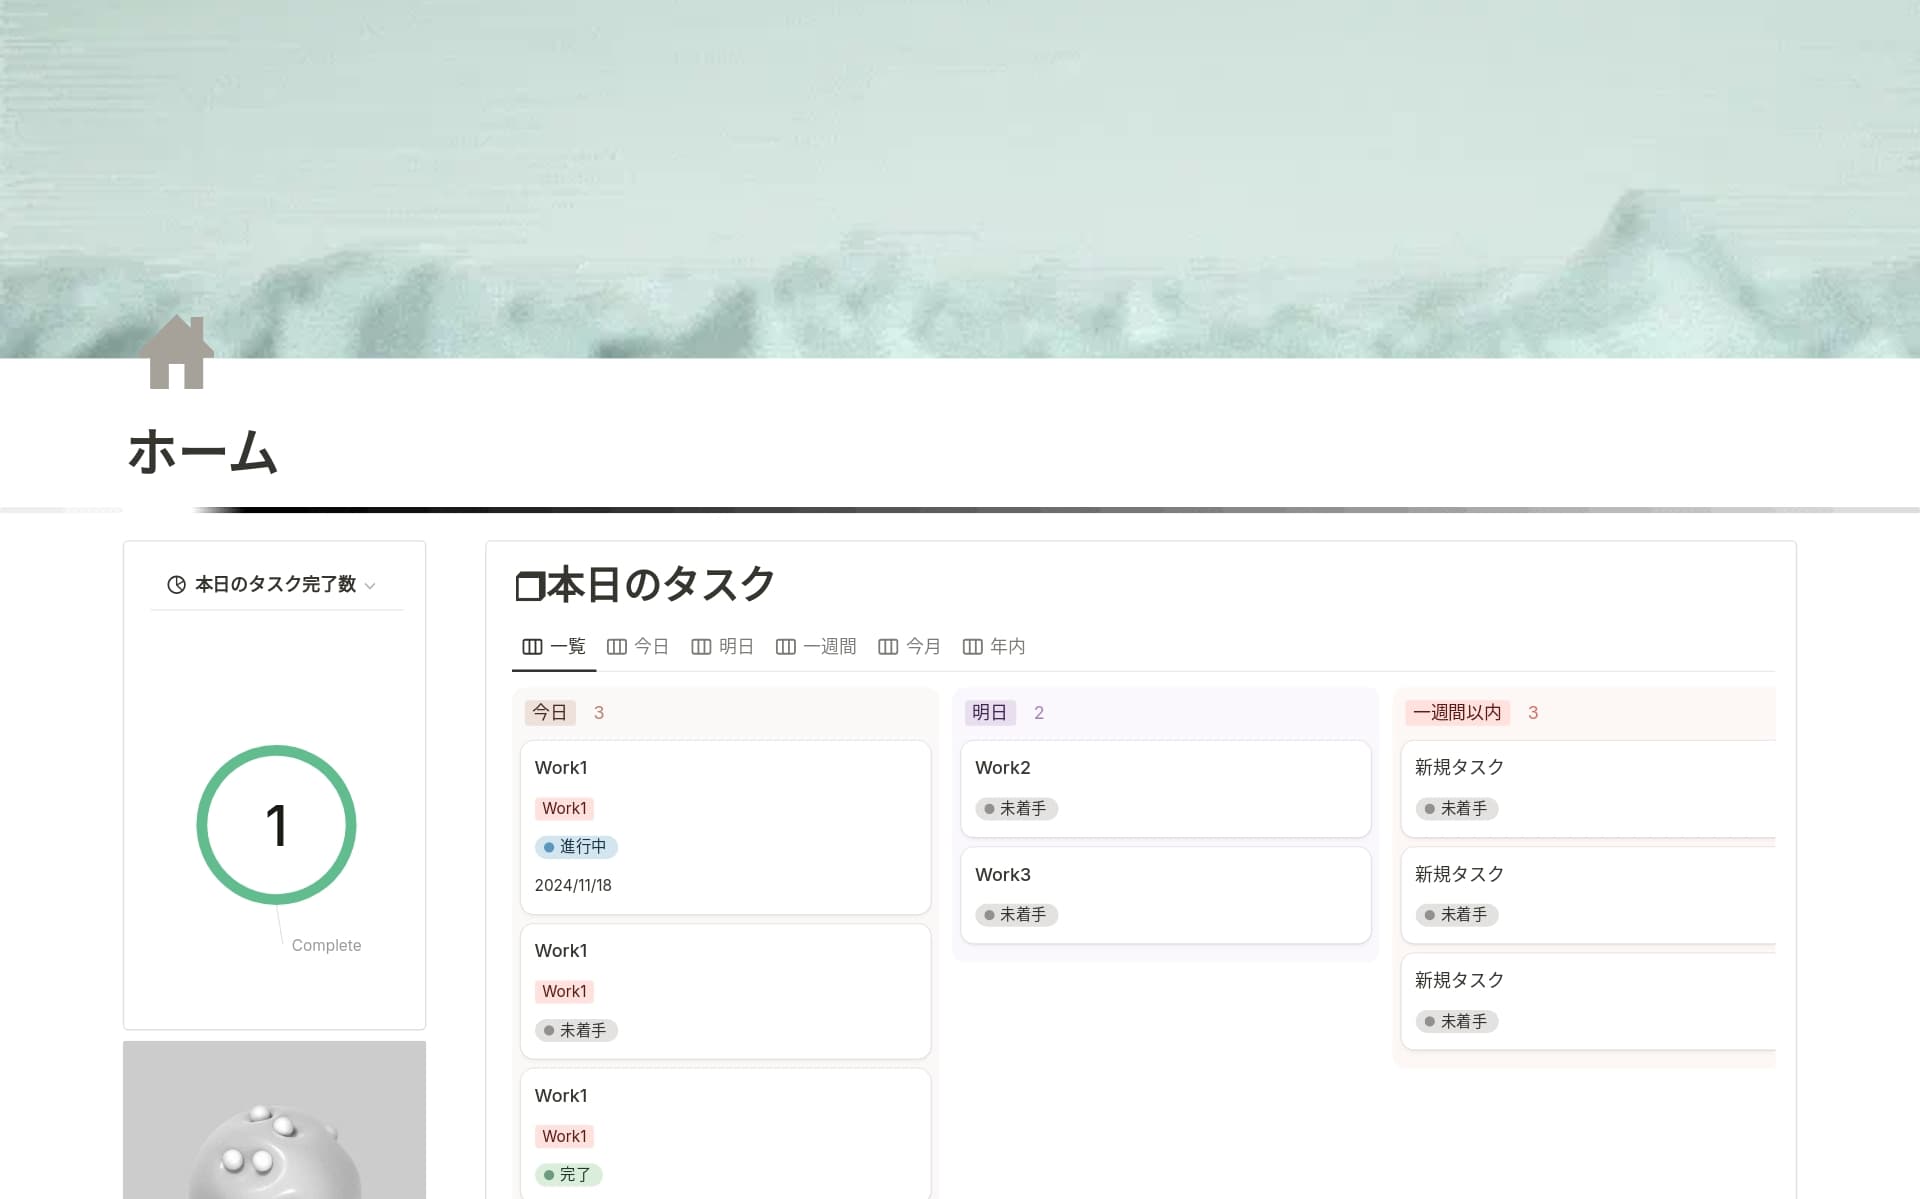This screenshot has width=1920, height=1199.
Task: Click the house page icon
Action: pos(176,352)
